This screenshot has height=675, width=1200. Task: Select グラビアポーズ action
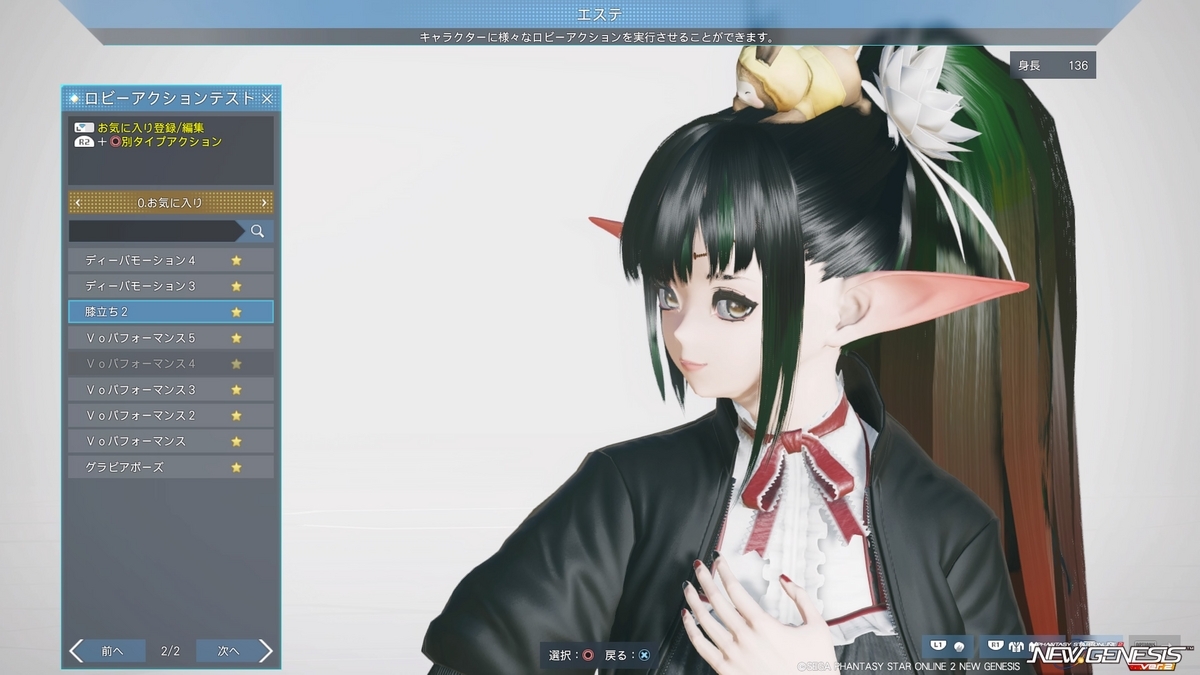[x=170, y=467]
